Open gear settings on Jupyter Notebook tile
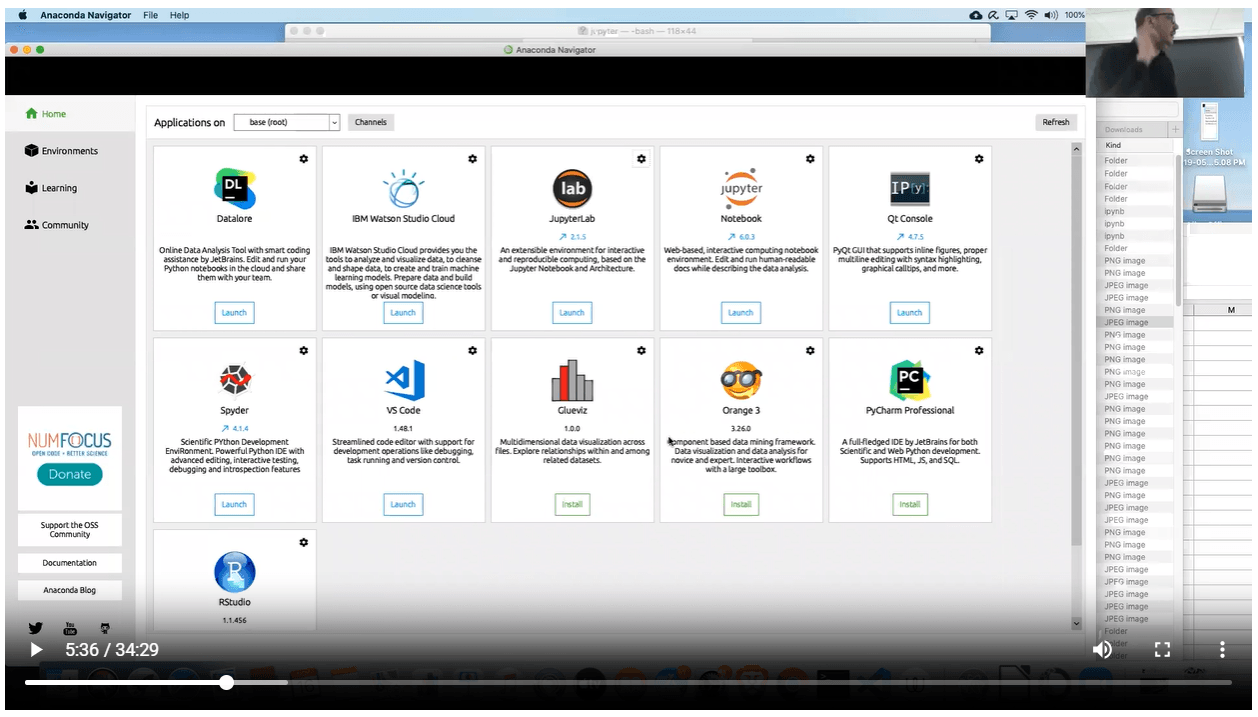Image resolution: width=1258 pixels, height=717 pixels. [810, 159]
